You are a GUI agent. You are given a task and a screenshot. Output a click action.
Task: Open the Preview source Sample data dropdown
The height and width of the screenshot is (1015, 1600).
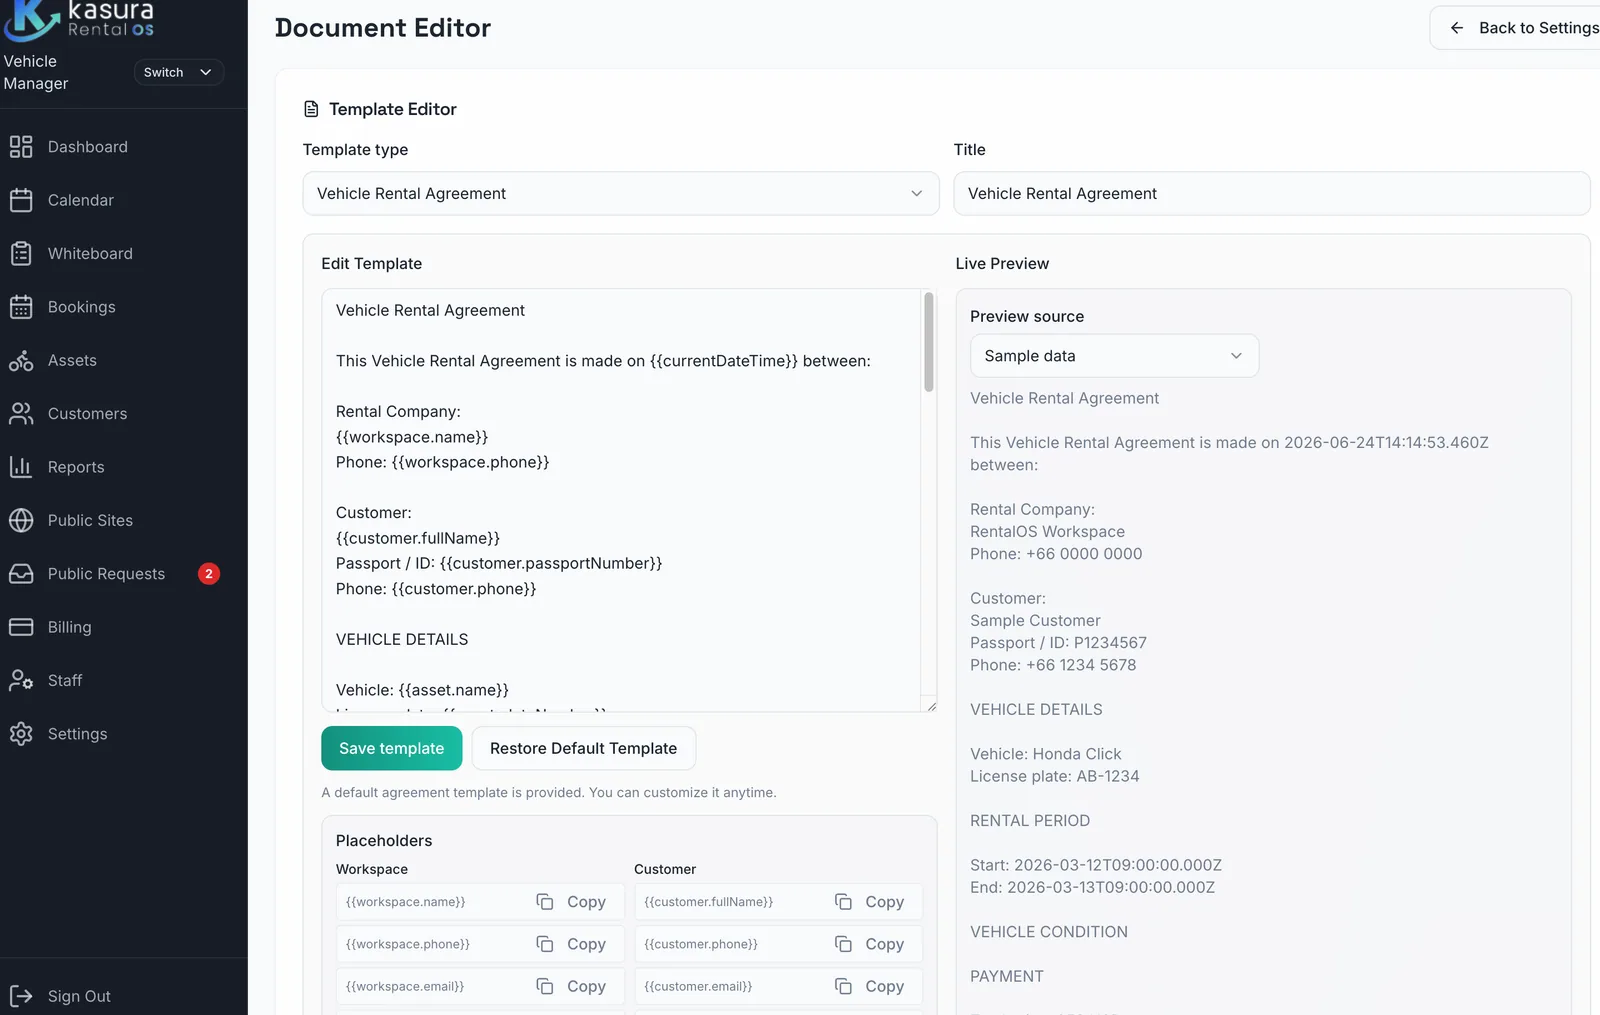(1114, 356)
